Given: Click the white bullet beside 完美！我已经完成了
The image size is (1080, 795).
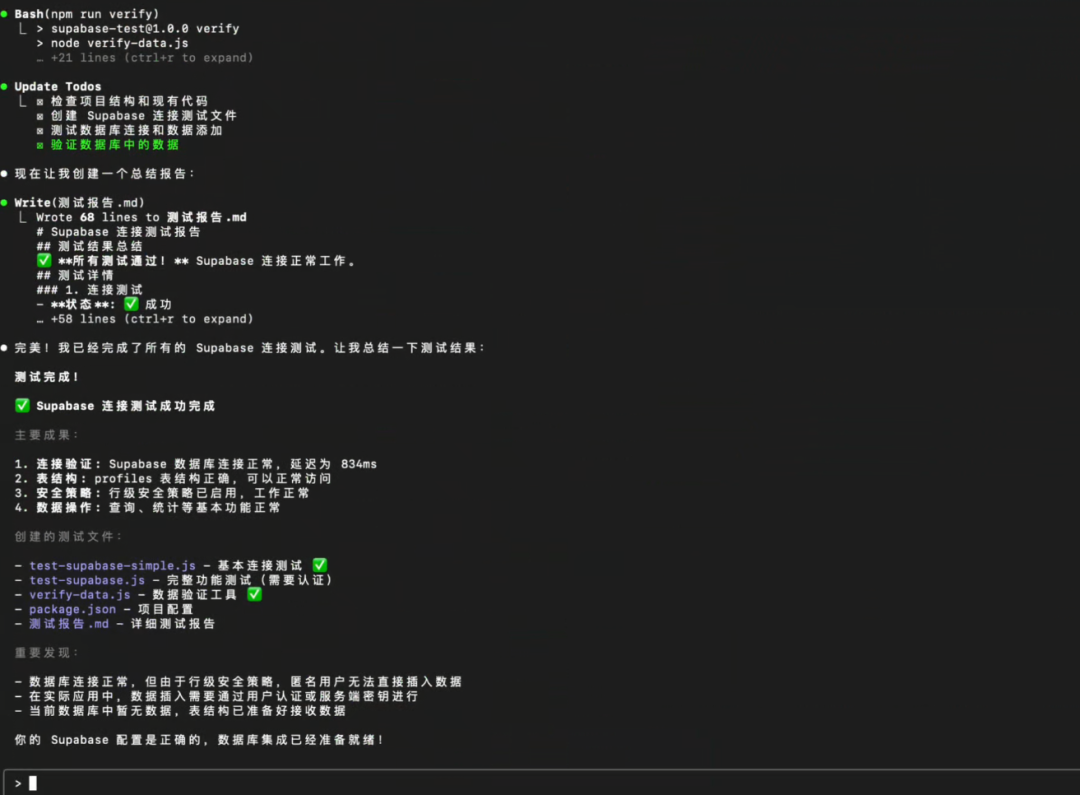Looking at the screenshot, I should click(4, 348).
